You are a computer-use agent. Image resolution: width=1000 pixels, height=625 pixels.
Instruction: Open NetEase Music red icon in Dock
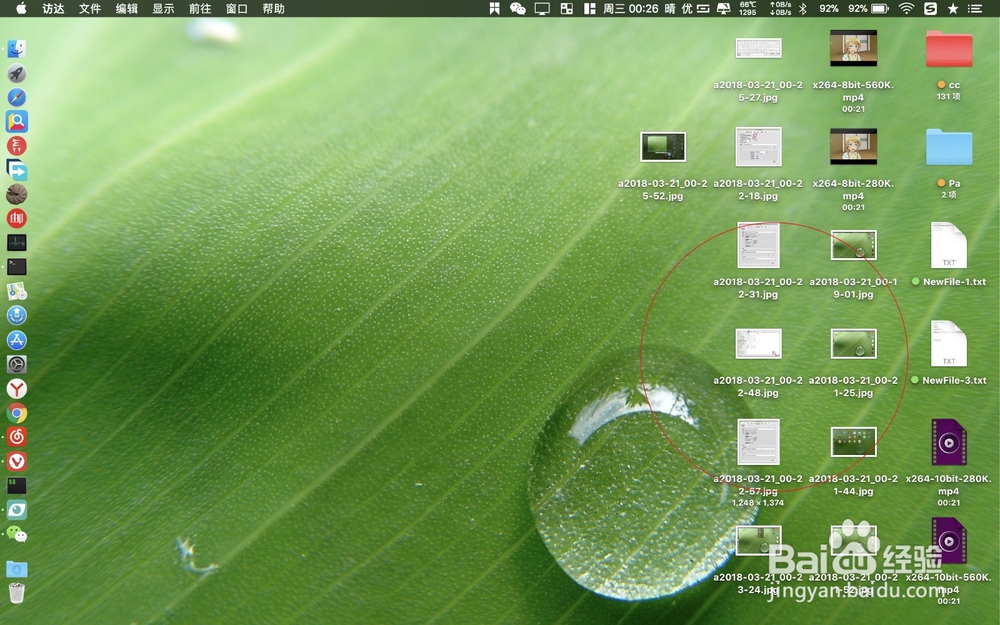click(17, 437)
